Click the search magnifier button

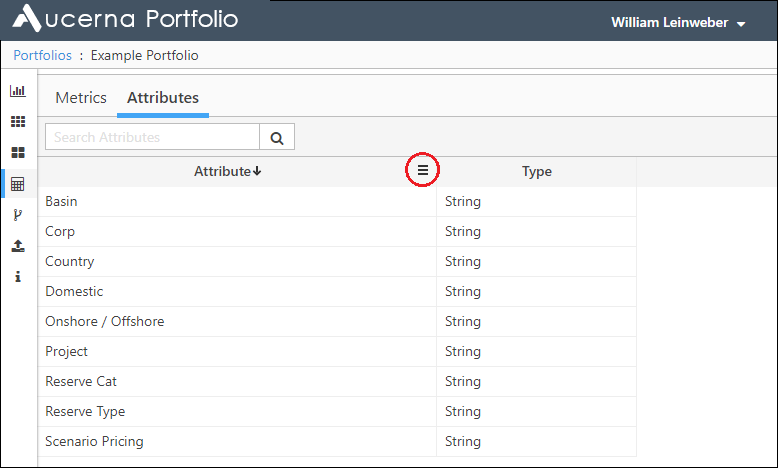tap(277, 137)
